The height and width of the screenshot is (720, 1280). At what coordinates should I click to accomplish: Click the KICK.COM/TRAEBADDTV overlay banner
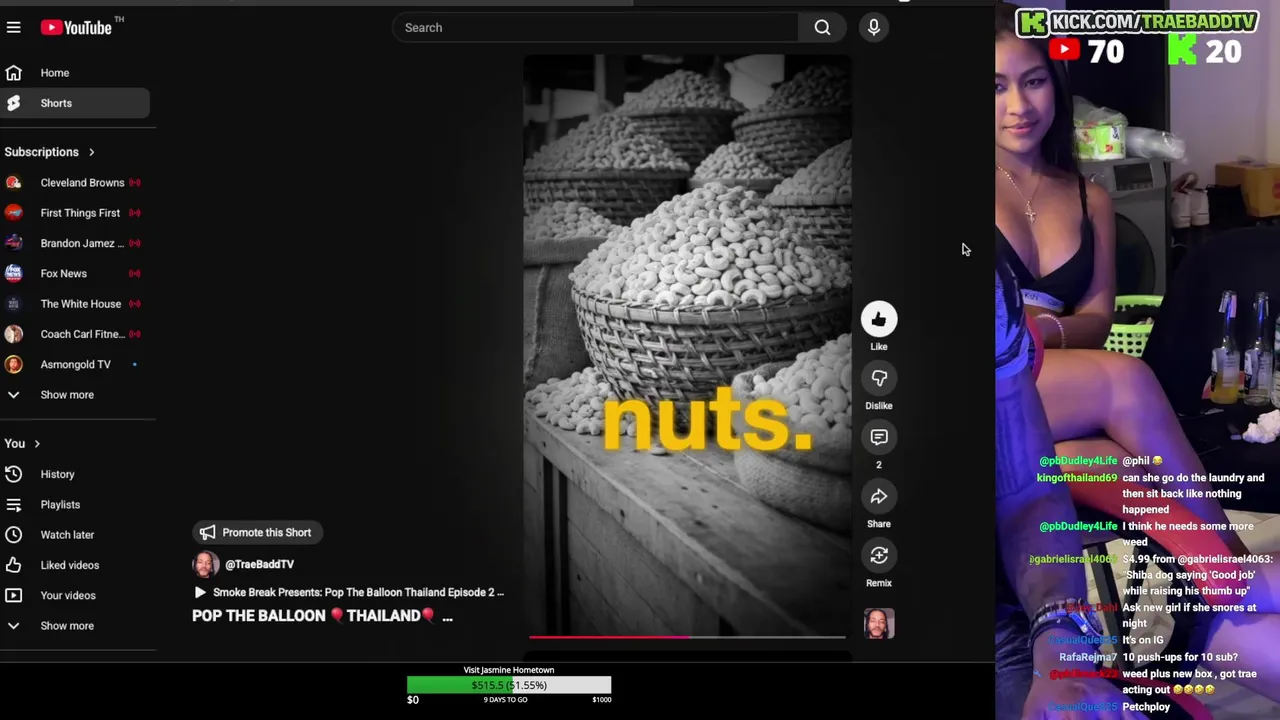(x=1137, y=22)
